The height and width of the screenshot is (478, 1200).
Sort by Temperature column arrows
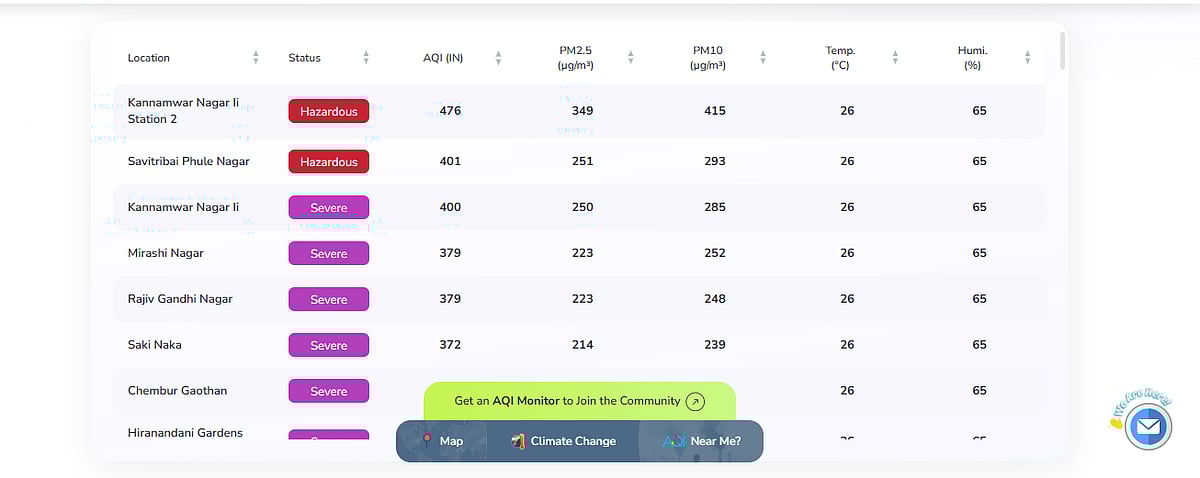[895, 58]
